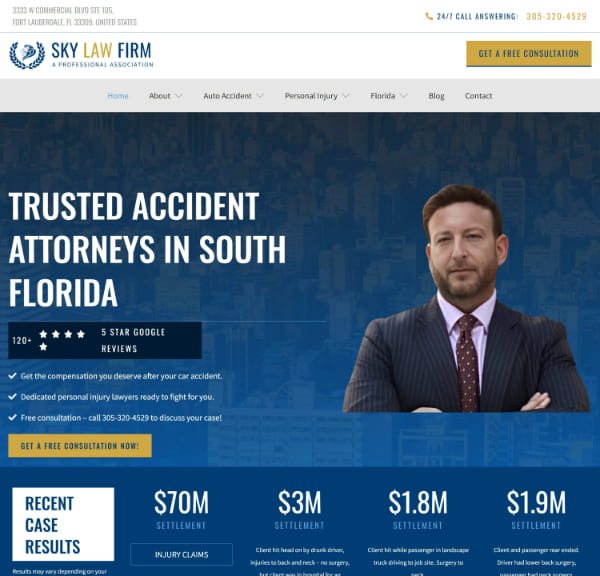Click the attorney portrait photo
This screenshot has height=576, width=600.
click(466, 299)
